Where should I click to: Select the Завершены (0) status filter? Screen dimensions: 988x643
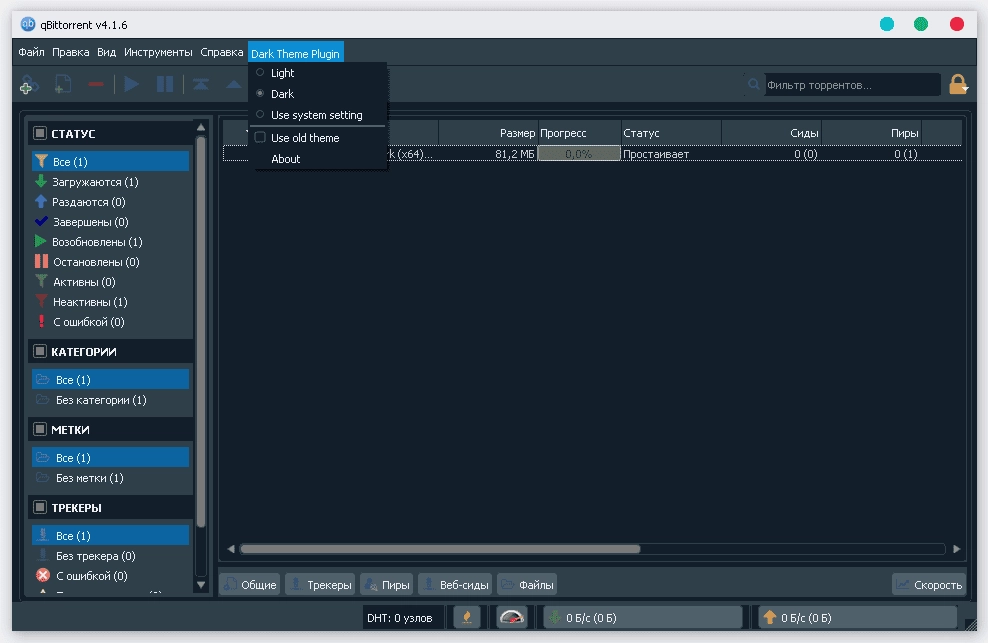tap(111, 222)
